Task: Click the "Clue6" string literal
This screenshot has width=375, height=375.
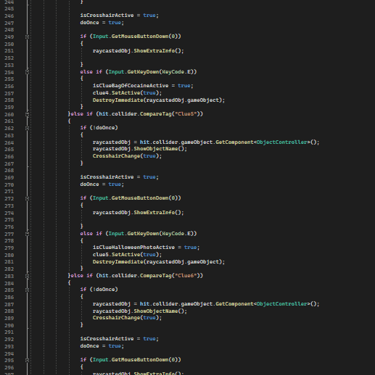Action: pyautogui.click(x=185, y=276)
